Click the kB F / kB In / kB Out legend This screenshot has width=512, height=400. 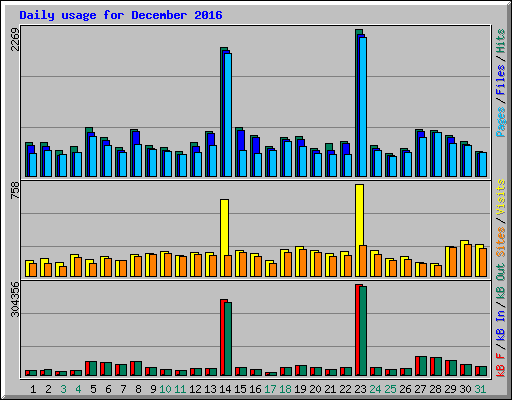tap(501, 320)
